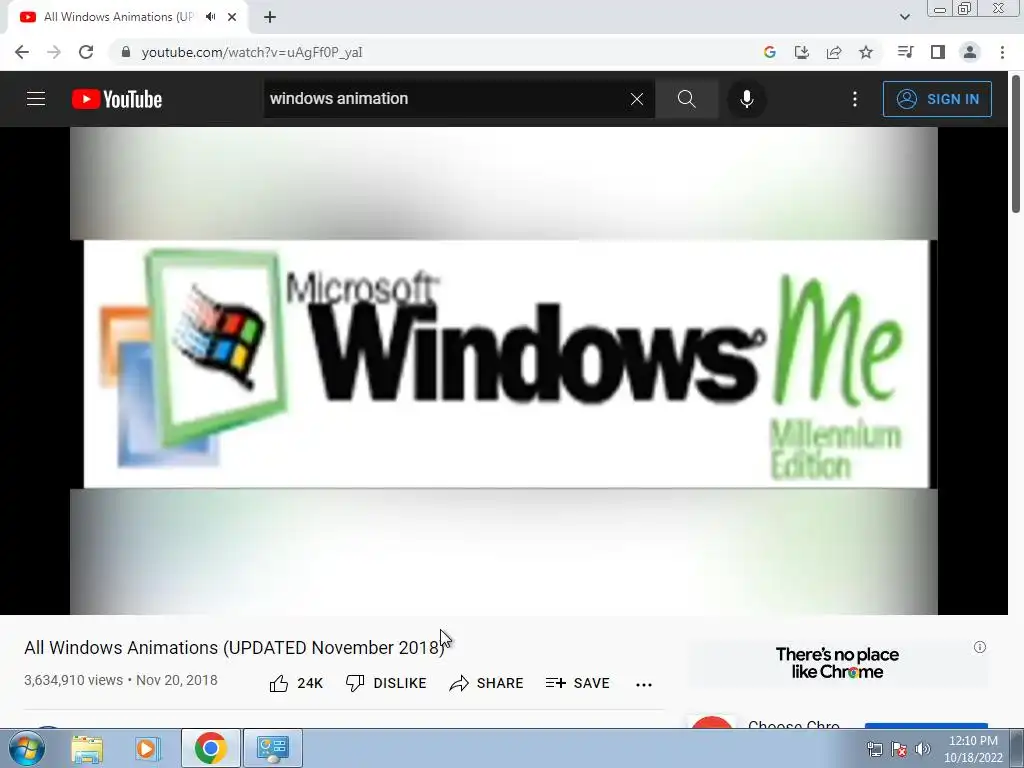The image size is (1024, 768).
Task: Open a new browser tab
Action: 270,17
